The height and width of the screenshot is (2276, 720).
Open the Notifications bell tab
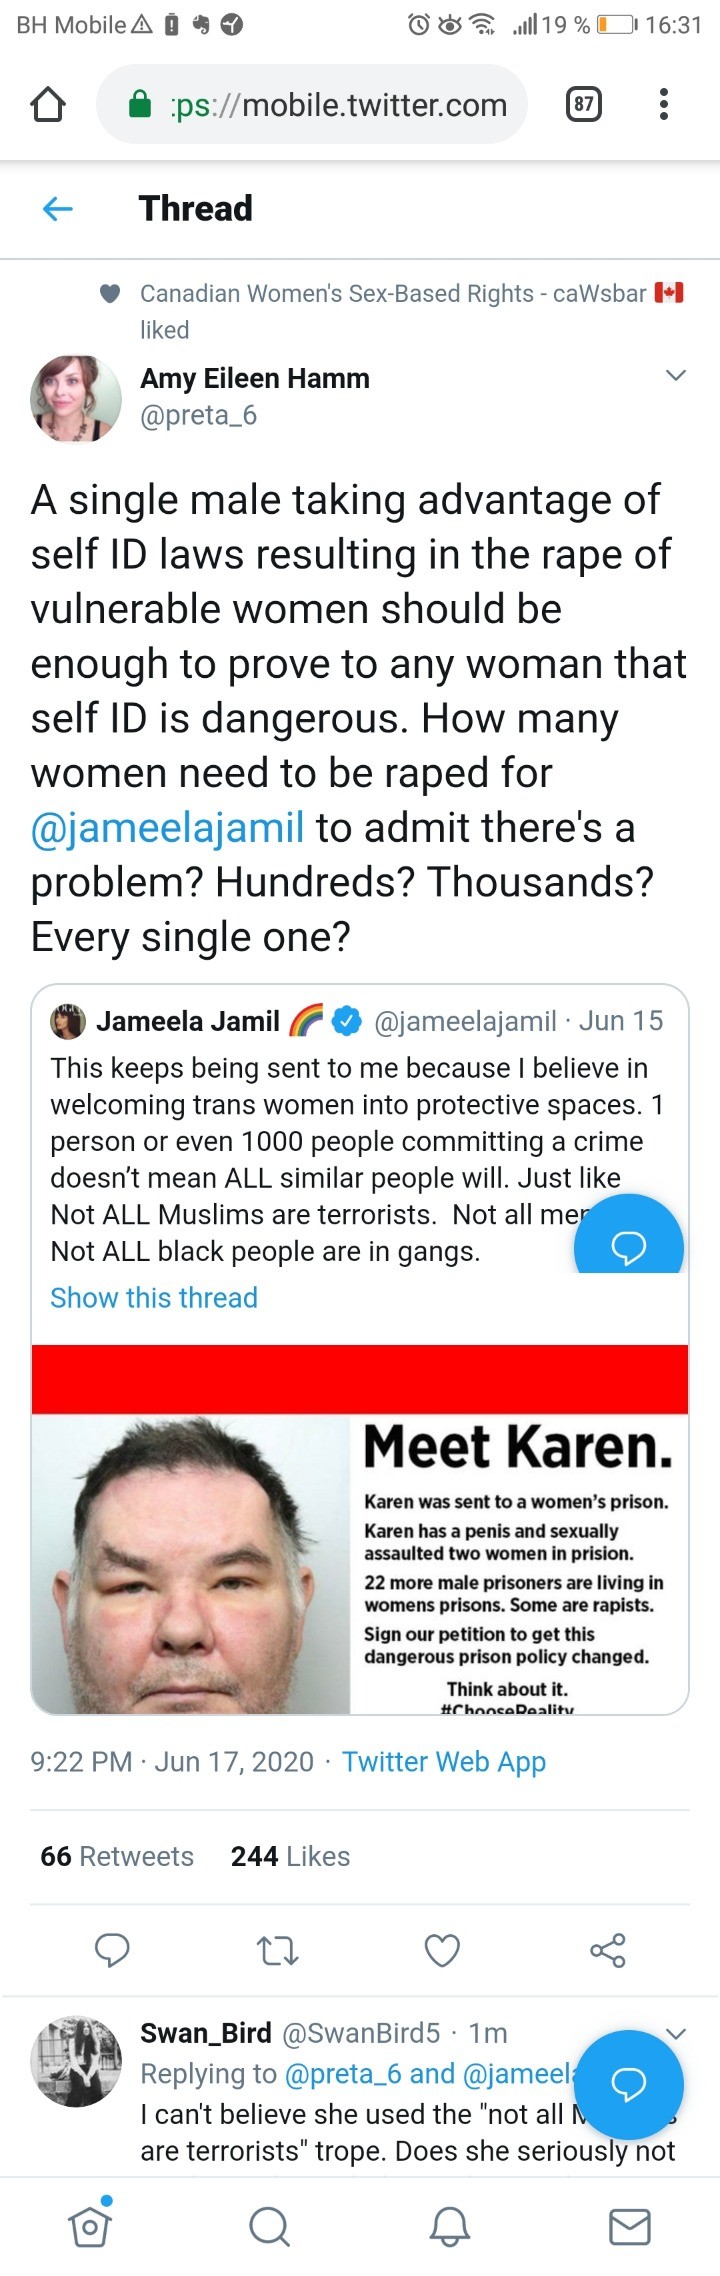[450, 2227]
